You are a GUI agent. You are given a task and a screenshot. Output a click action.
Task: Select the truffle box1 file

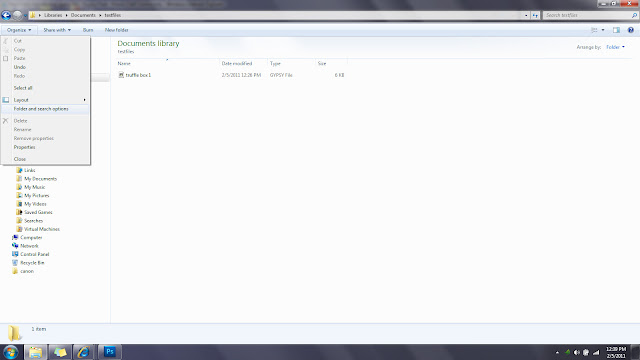pos(138,75)
